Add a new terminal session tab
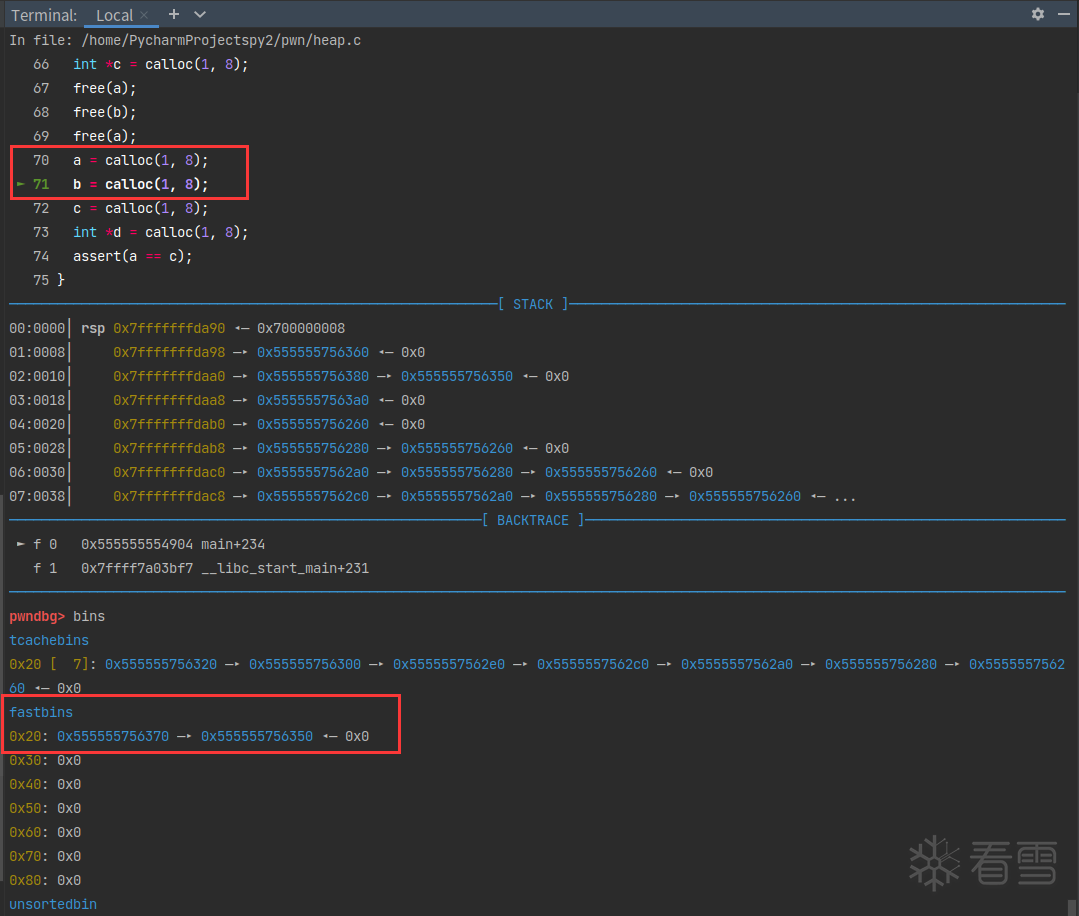Viewport: 1079px width, 916px height. click(174, 14)
